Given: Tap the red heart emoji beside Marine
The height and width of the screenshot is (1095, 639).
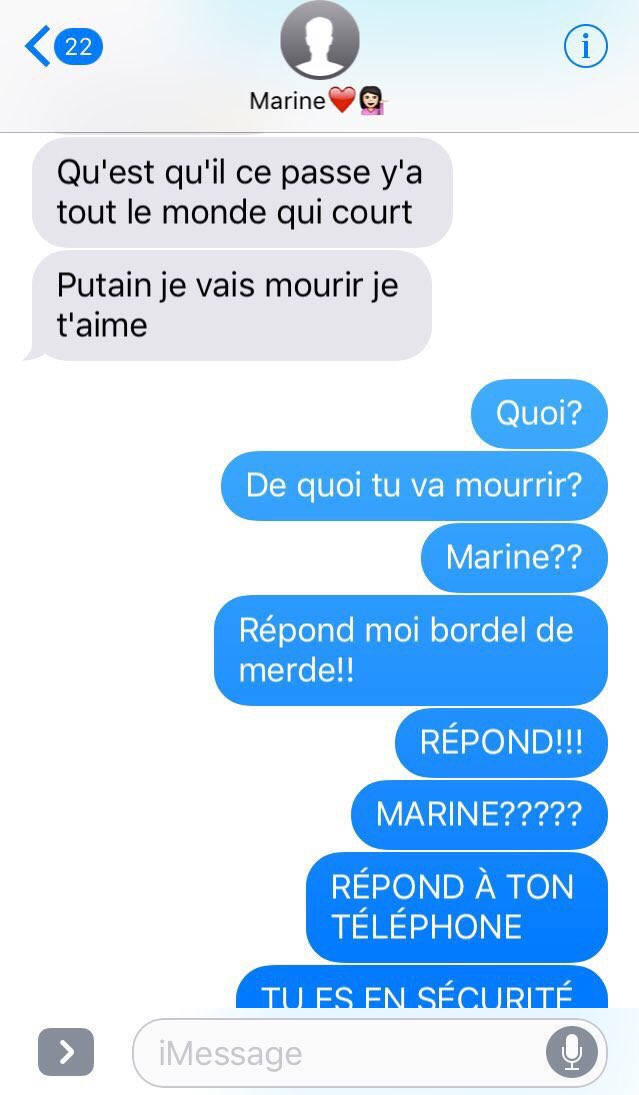Looking at the screenshot, I should coord(341,101).
